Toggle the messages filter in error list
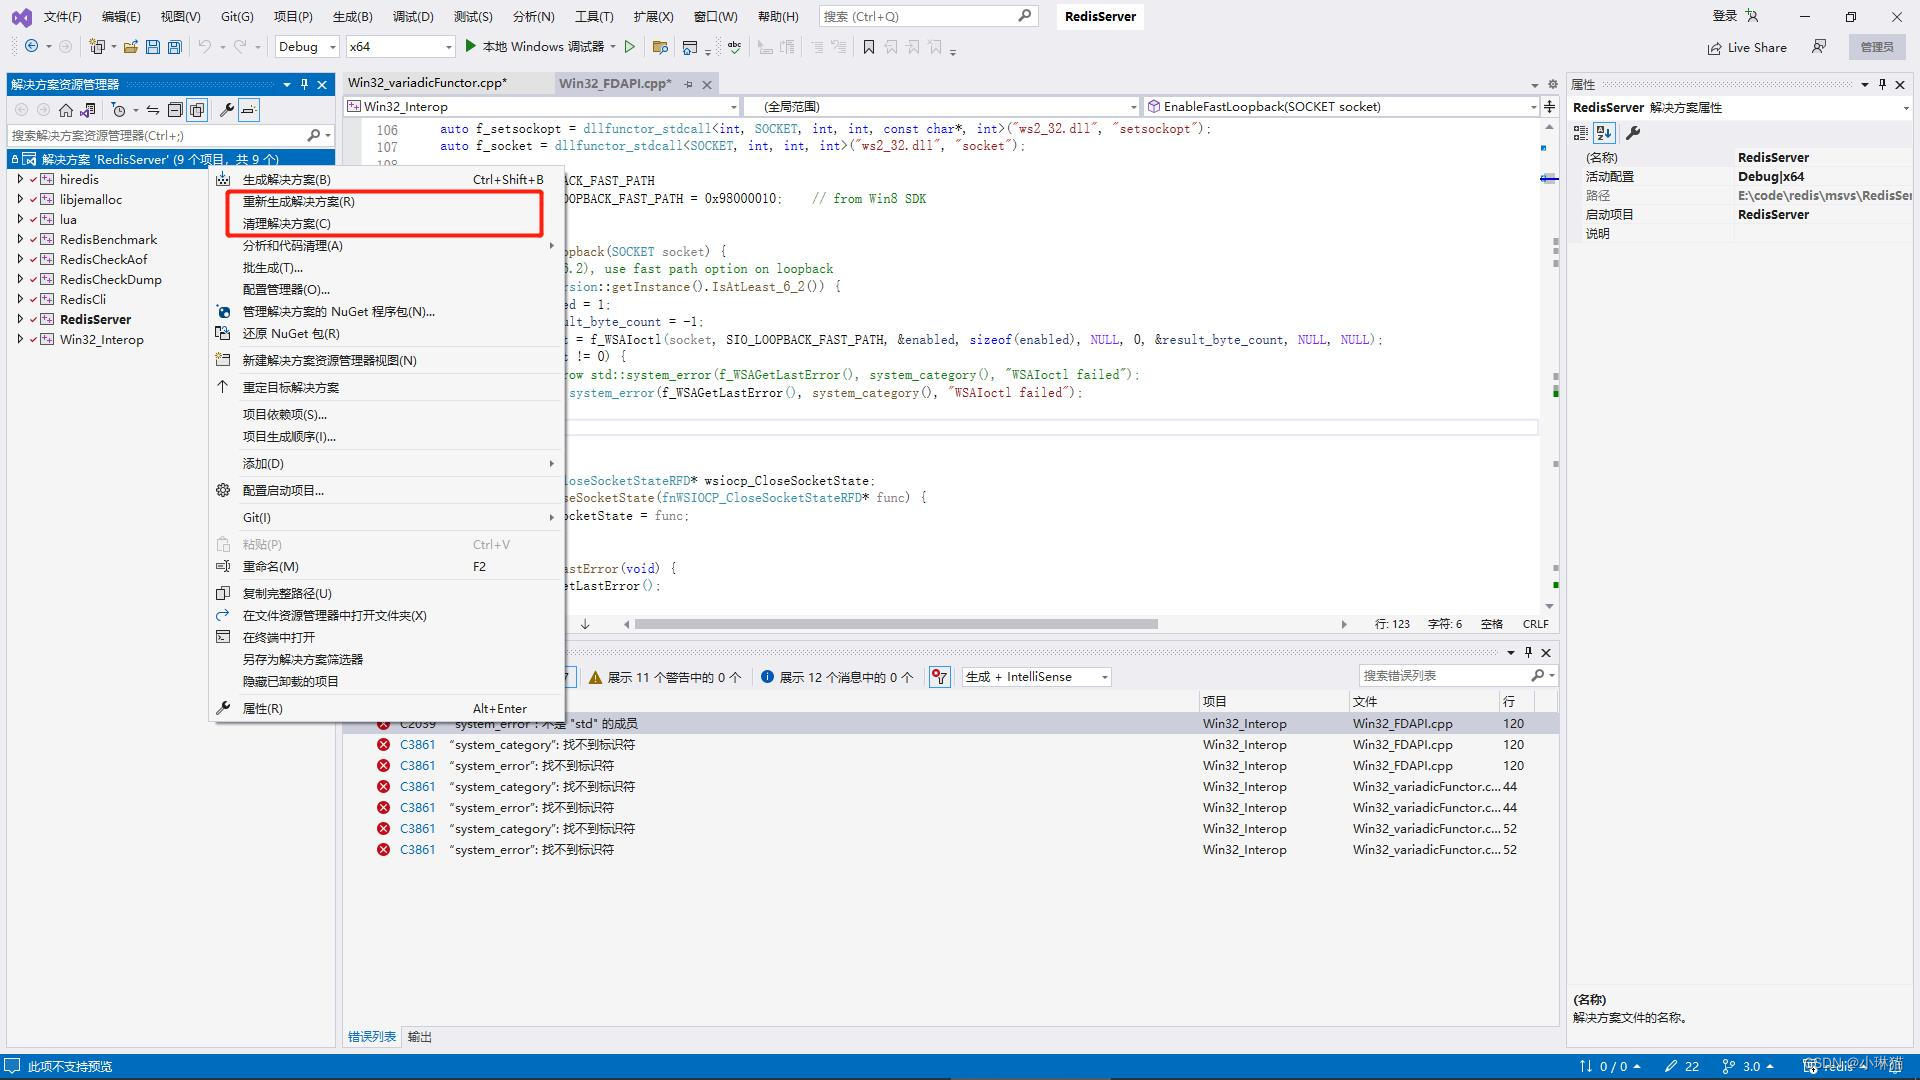This screenshot has height=1080, width=1920. [x=837, y=677]
